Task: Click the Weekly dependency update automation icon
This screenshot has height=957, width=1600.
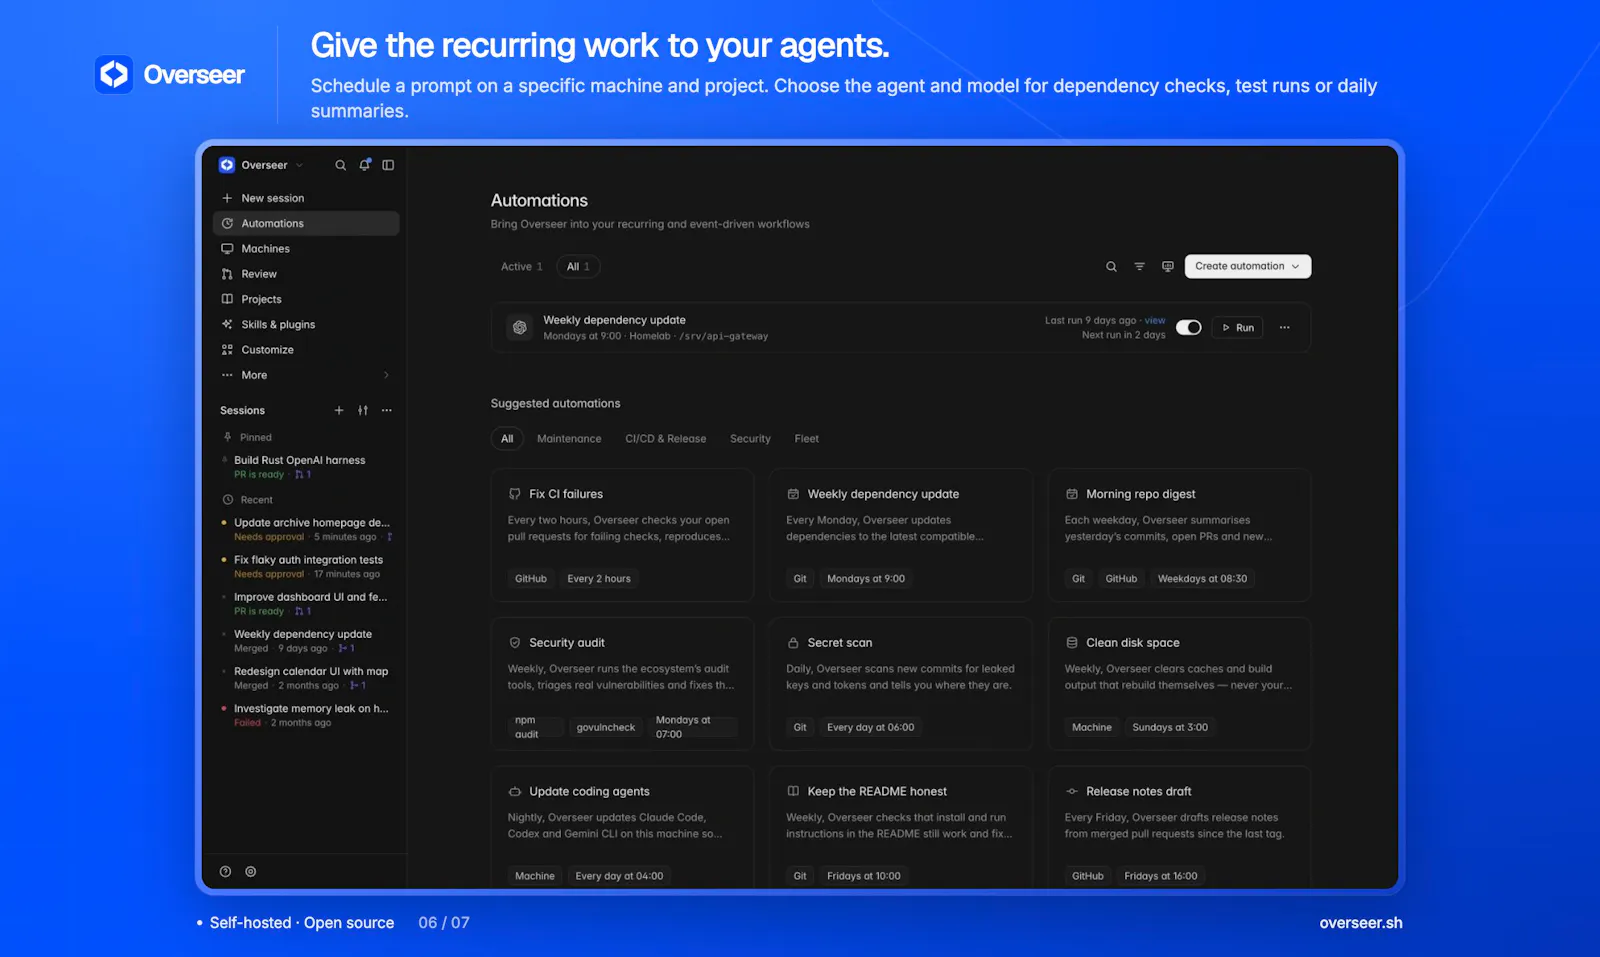Action: (x=519, y=327)
